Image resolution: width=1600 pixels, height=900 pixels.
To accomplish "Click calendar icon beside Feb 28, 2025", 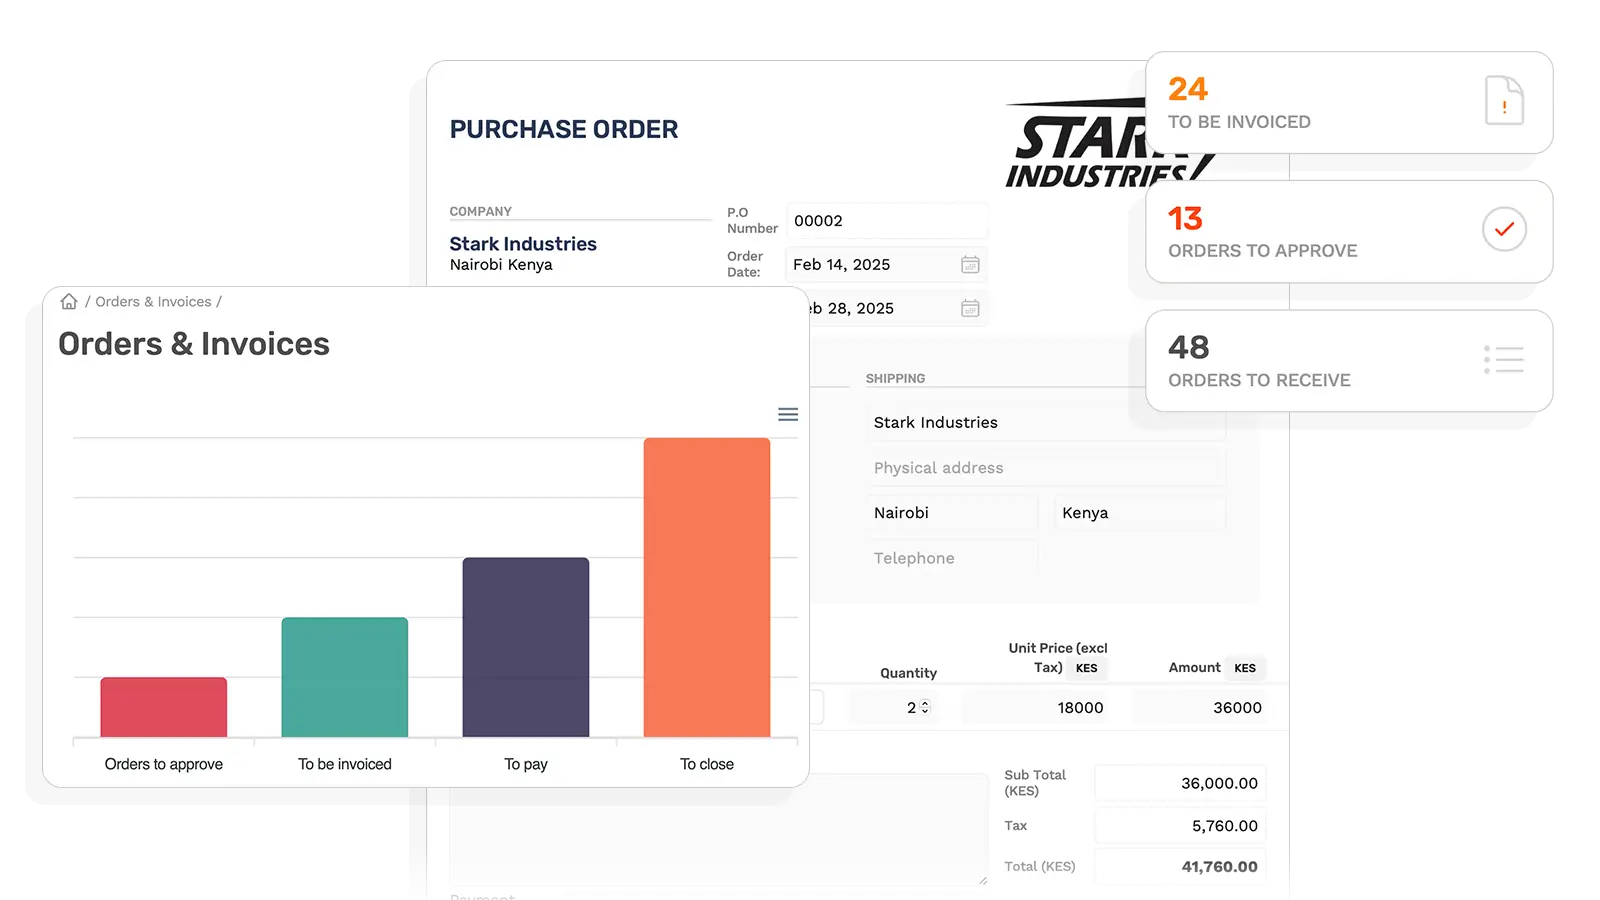I will pos(969,309).
